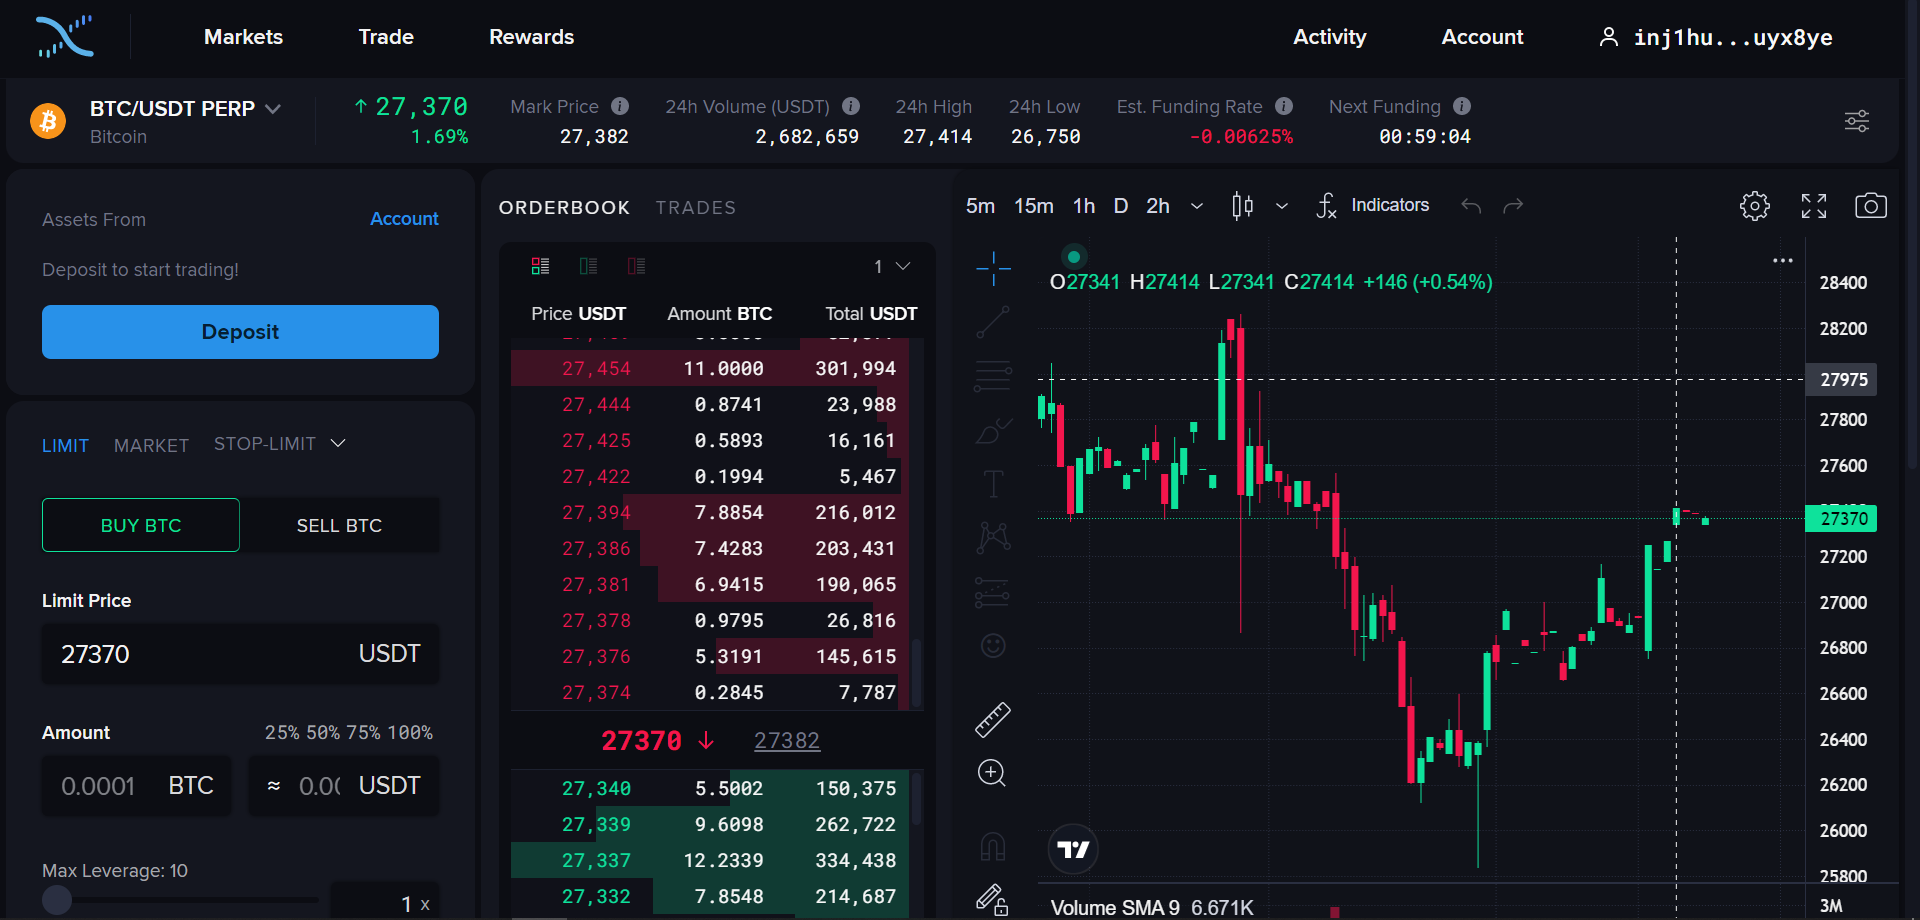Go to the Rewards page

click(x=531, y=37)
